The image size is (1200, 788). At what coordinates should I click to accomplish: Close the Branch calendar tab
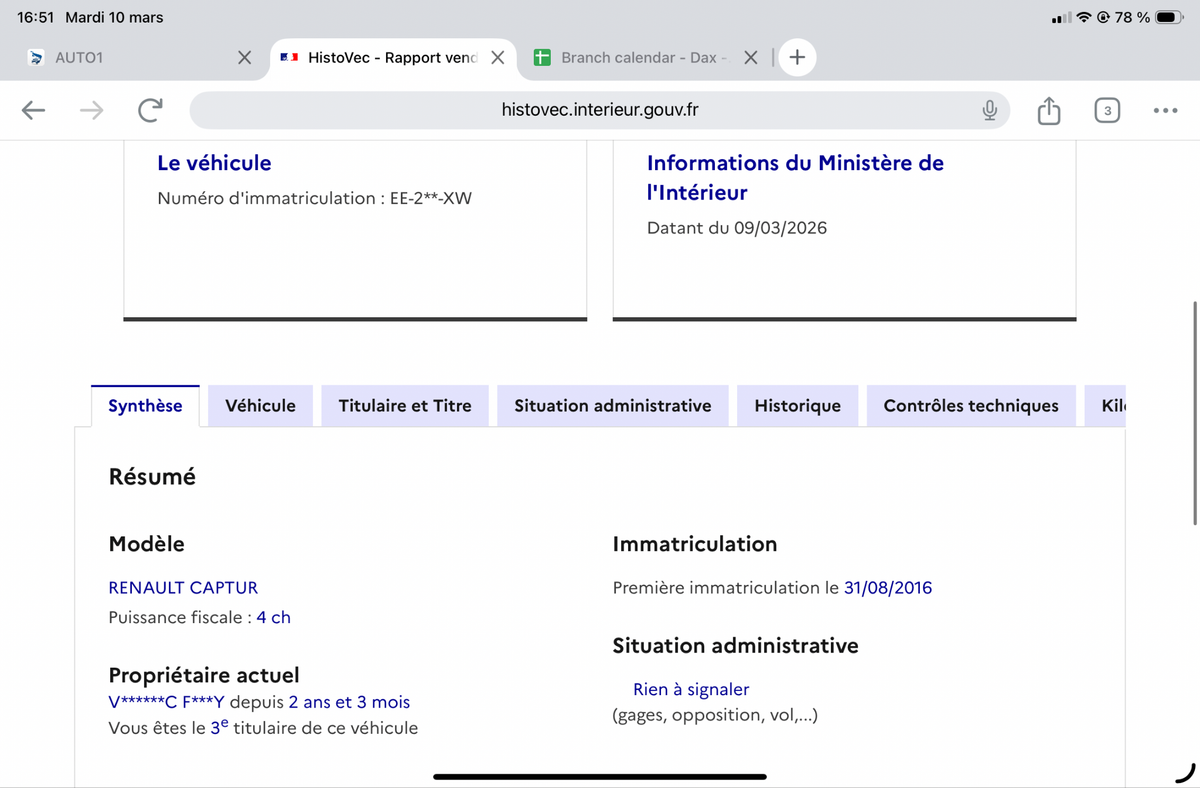coord(751,58)
